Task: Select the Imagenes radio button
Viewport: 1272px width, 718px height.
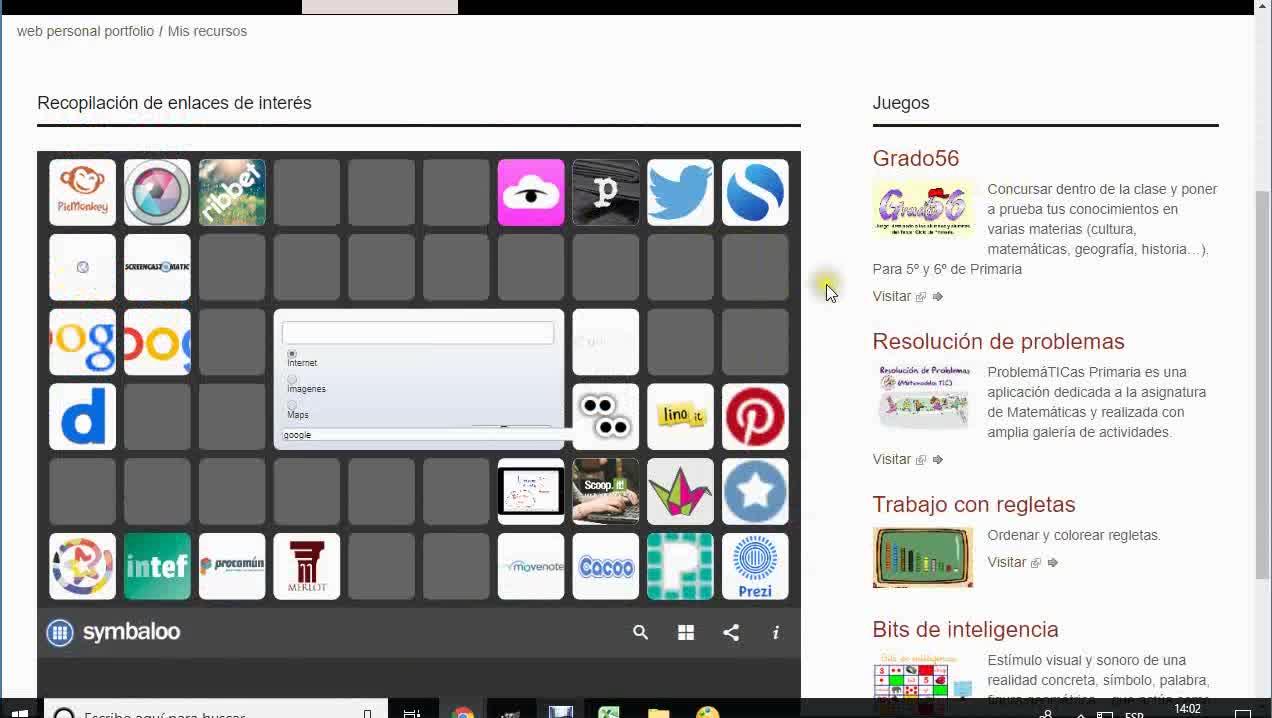Action: (x=292, y=380)
